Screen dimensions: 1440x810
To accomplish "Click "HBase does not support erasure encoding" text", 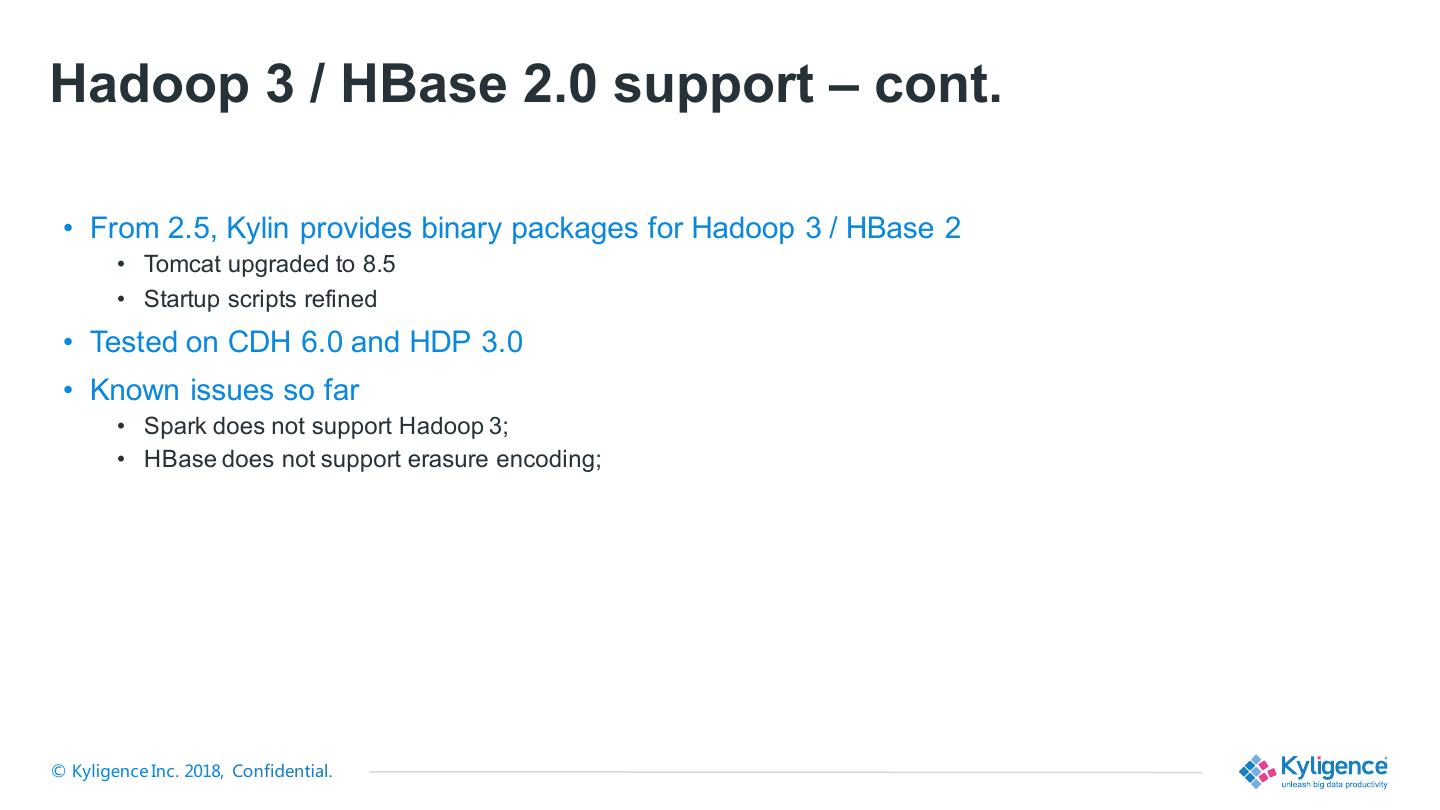I will coord(372,459).
